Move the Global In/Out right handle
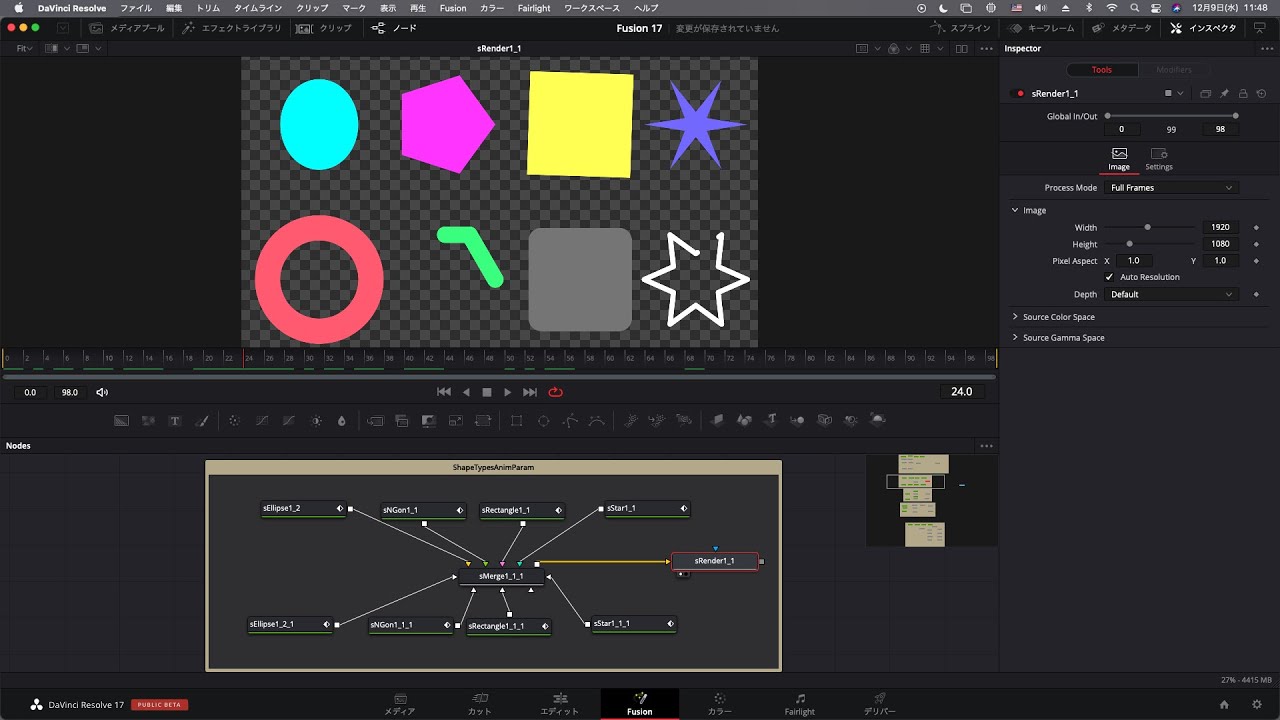 point(1236,116)
